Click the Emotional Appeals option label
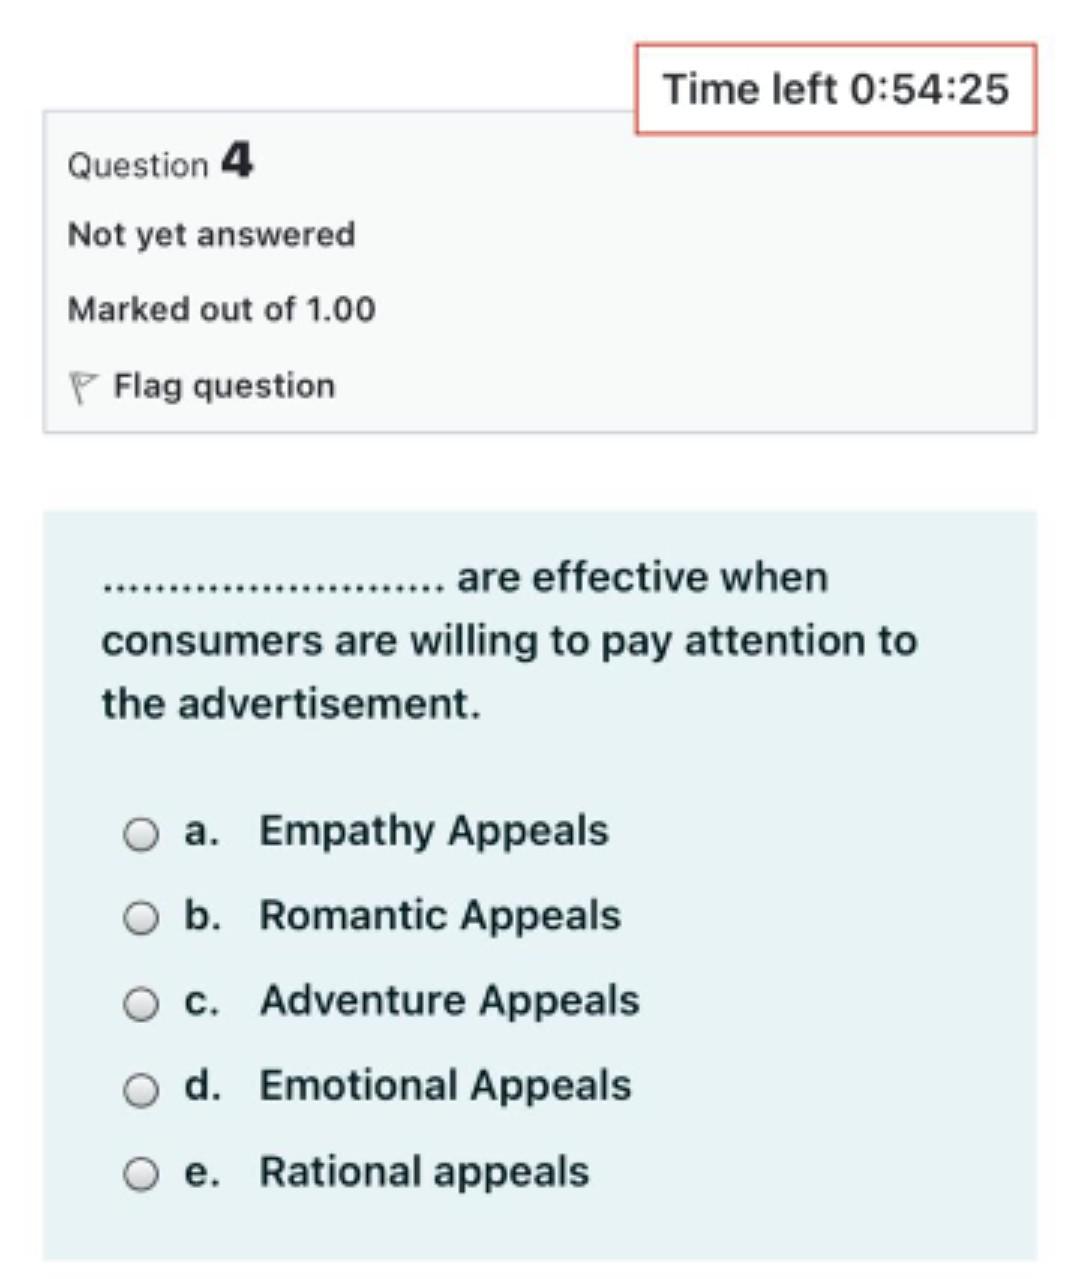 tap(445, 1086)
